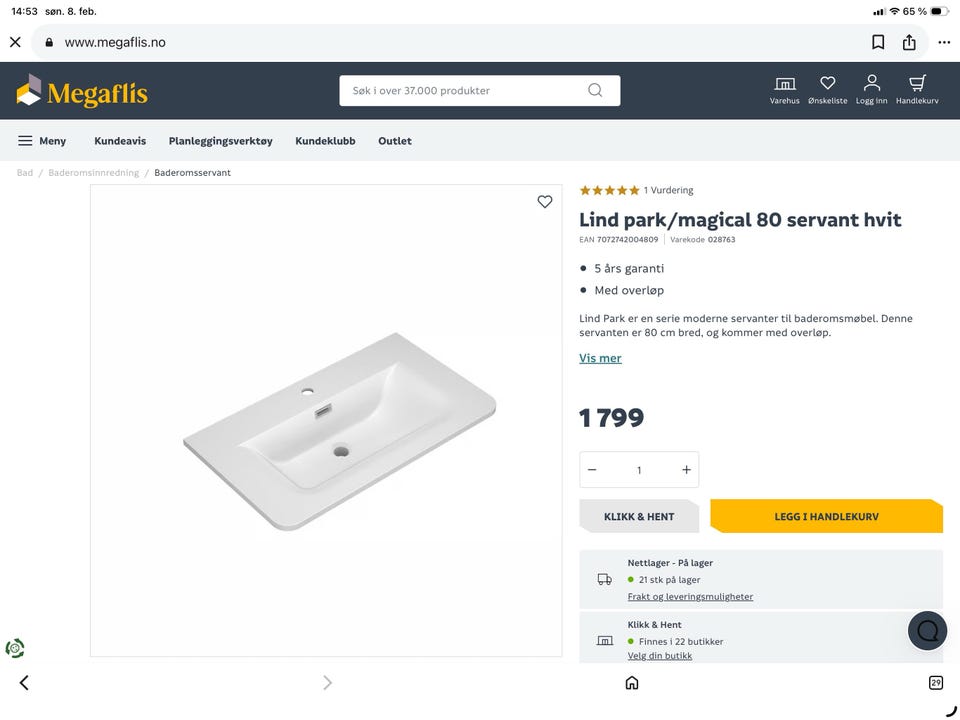This screenshot has width=960, height=720.
Task: Add product to wishlist via image heart
Action: point(545,201)
